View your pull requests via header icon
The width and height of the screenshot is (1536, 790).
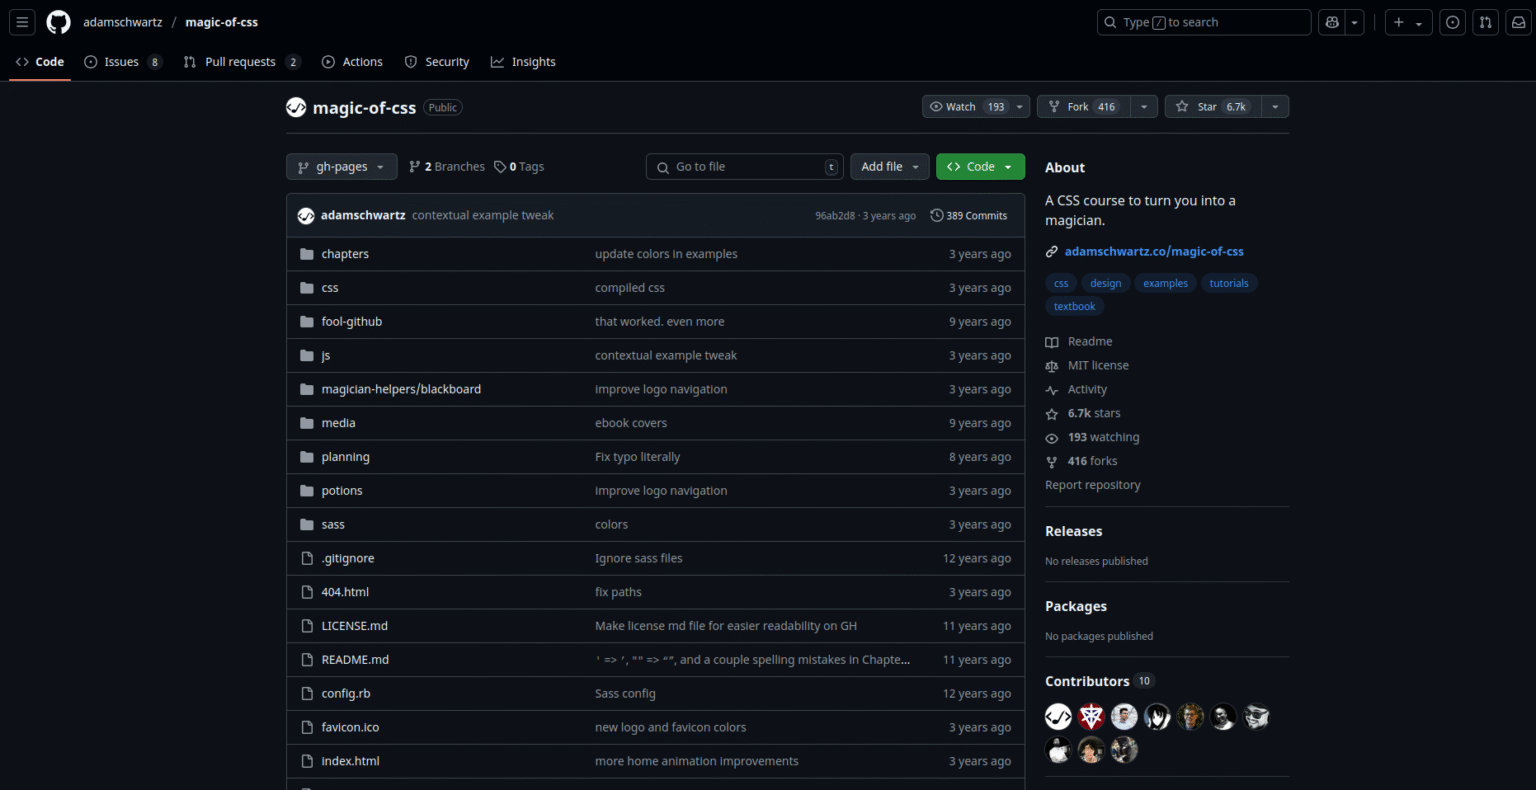tap(1485, 22)
